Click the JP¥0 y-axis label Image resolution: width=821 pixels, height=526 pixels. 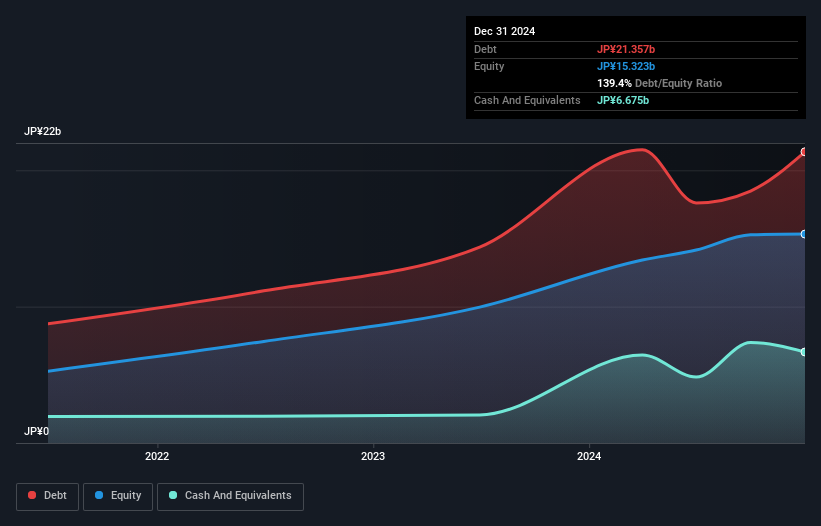point(36,431)
